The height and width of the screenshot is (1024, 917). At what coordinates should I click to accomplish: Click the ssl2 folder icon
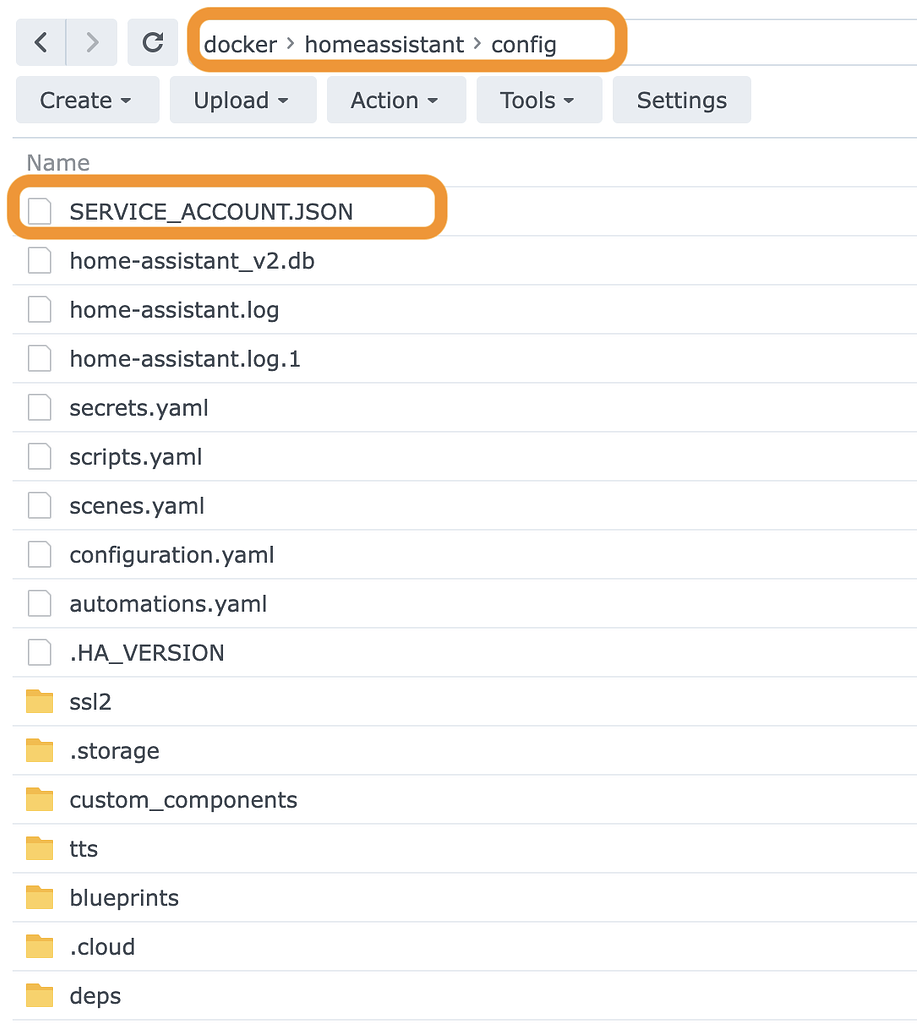40,701
